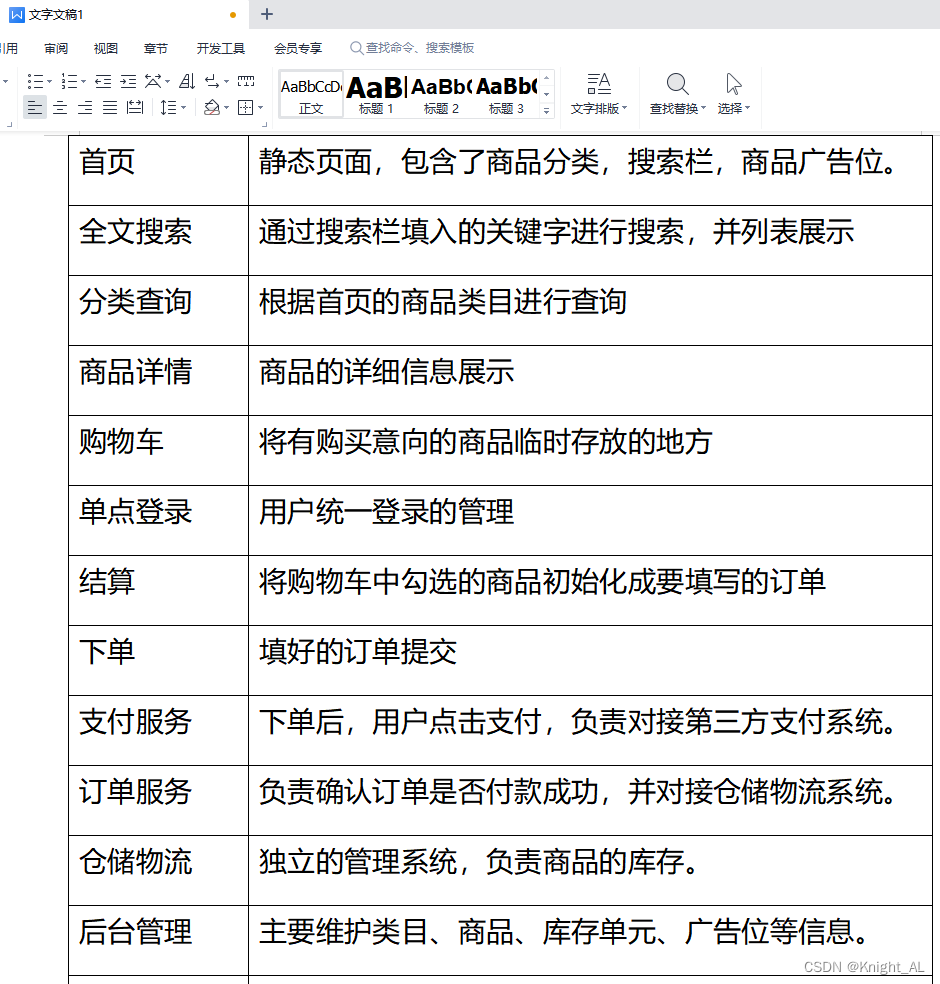Click the show paragraph marks icon
Screen dimensions: 940x984
click(212, 82)
